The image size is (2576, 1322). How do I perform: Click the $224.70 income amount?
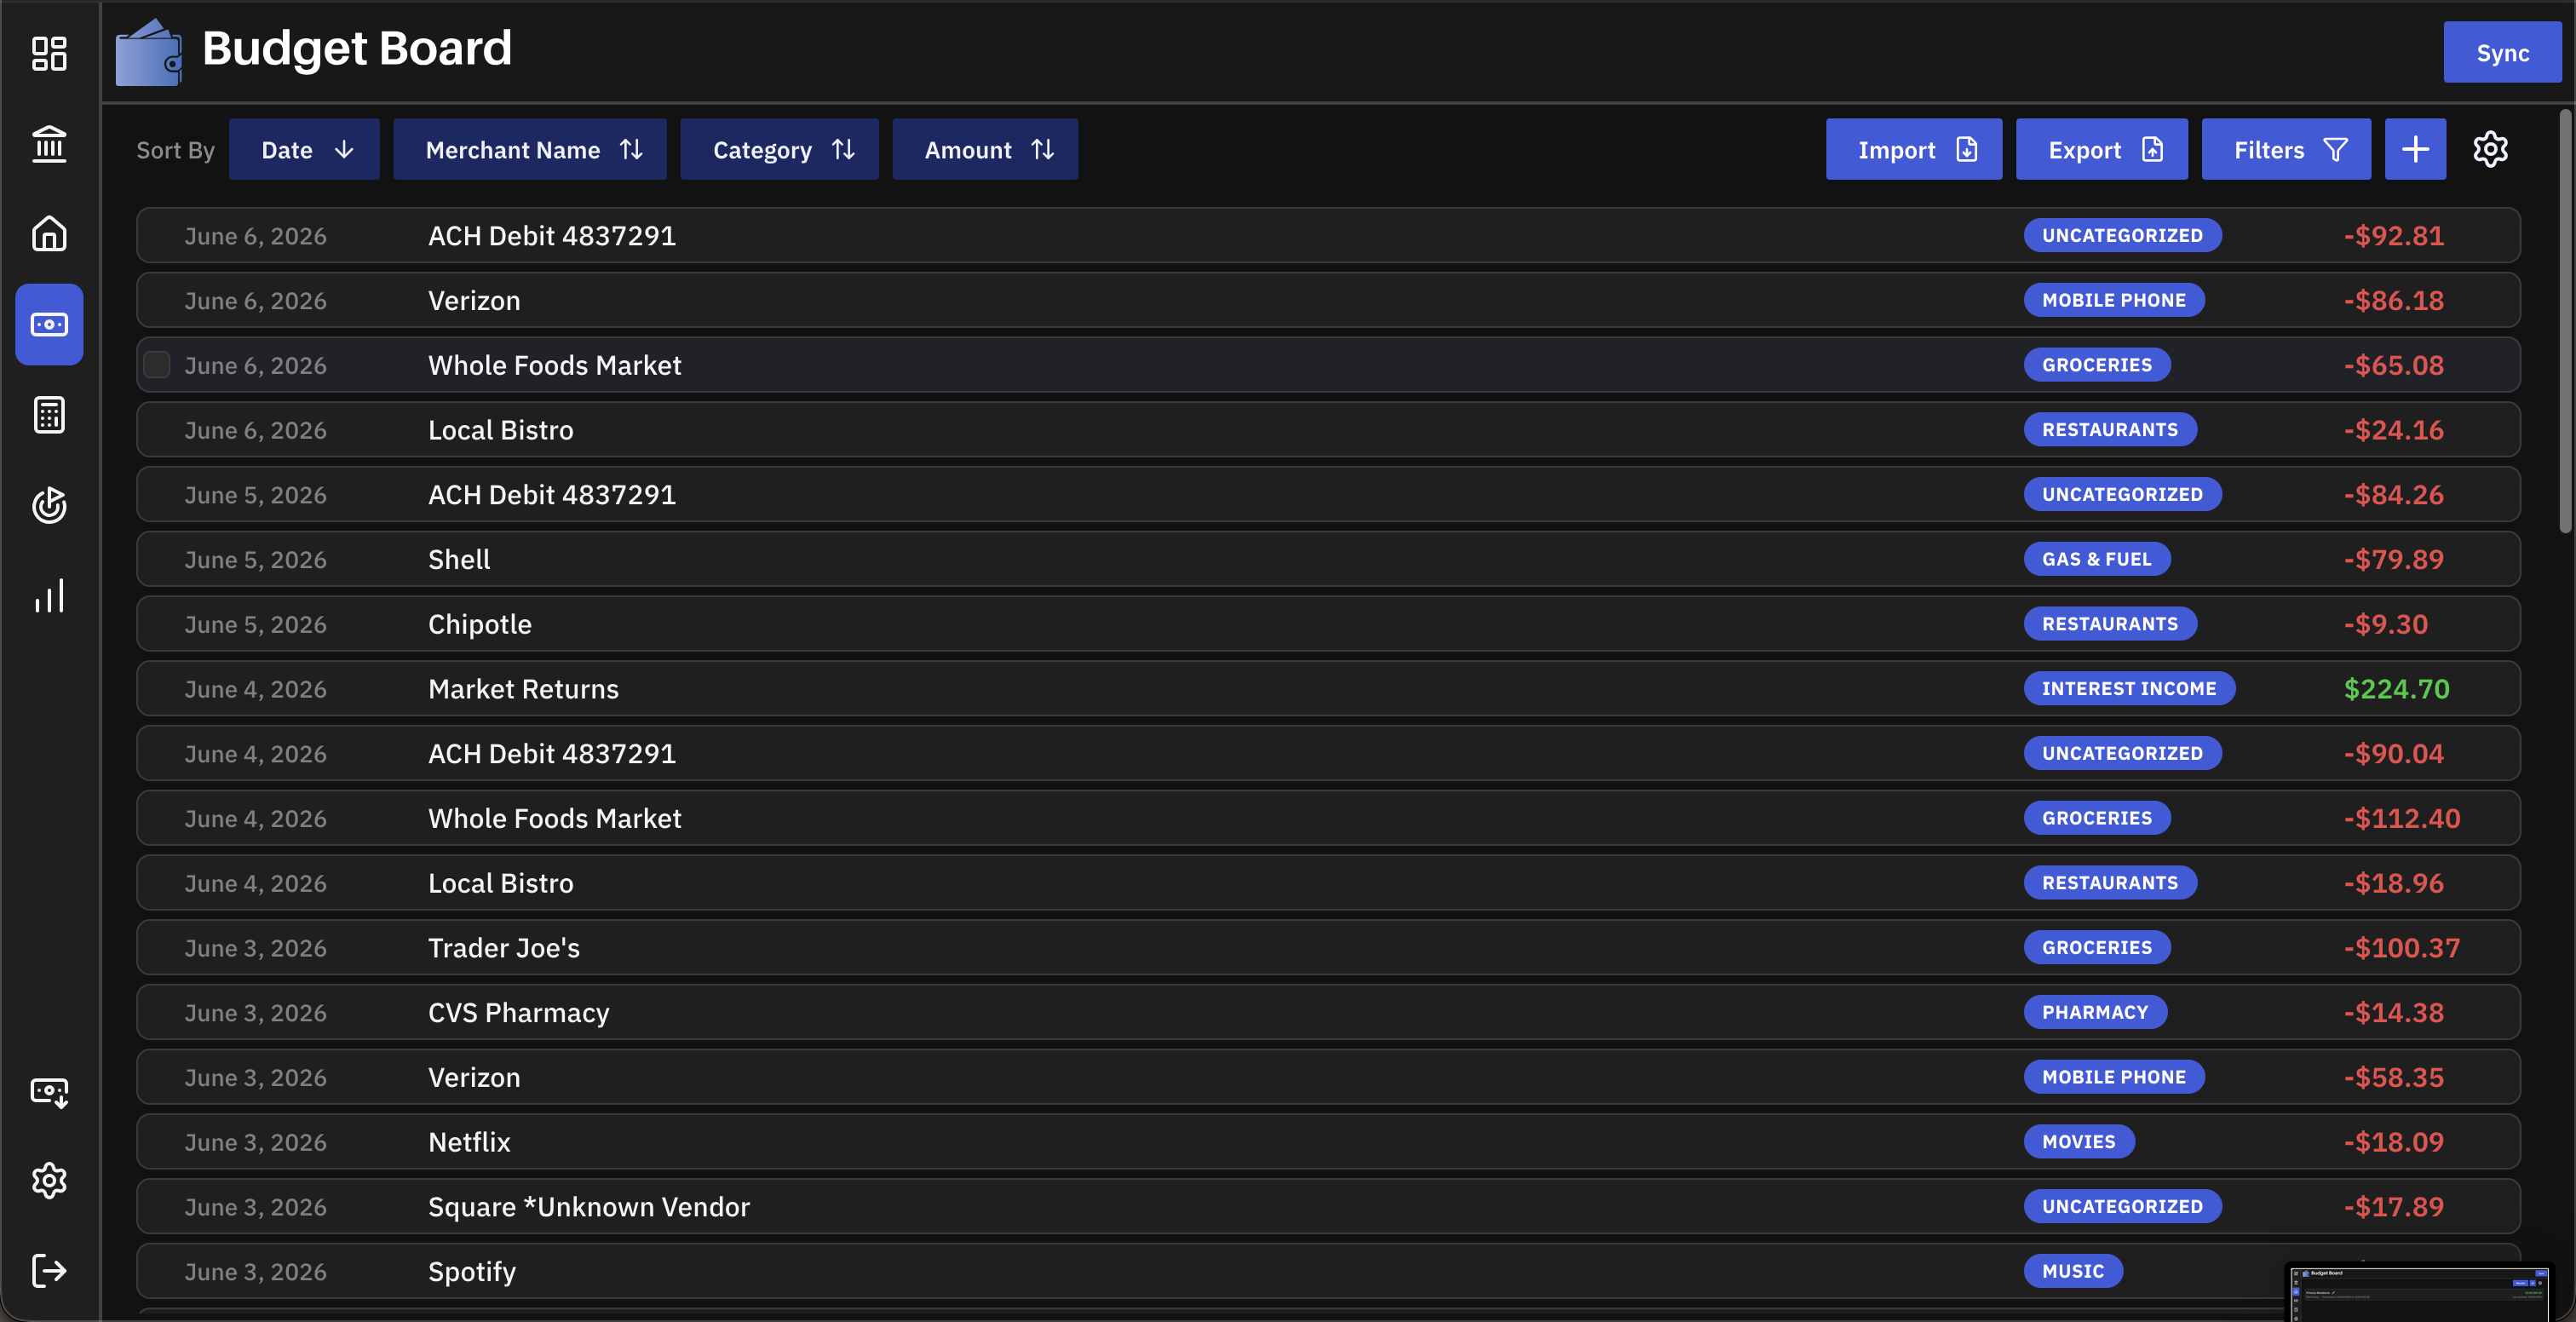2396,689
